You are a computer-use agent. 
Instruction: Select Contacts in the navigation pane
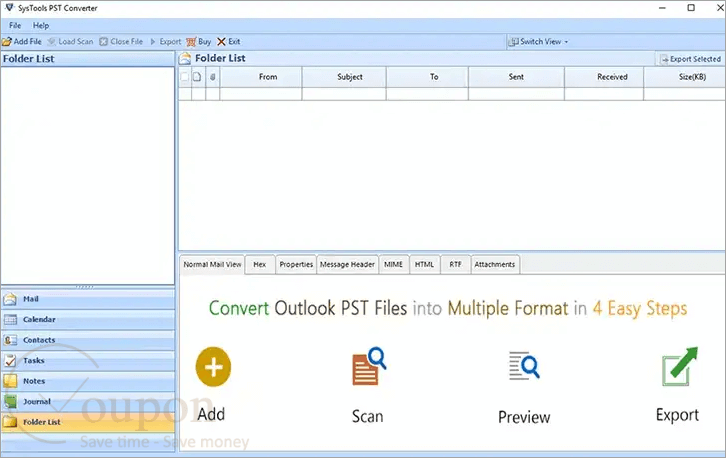(88, 340)
